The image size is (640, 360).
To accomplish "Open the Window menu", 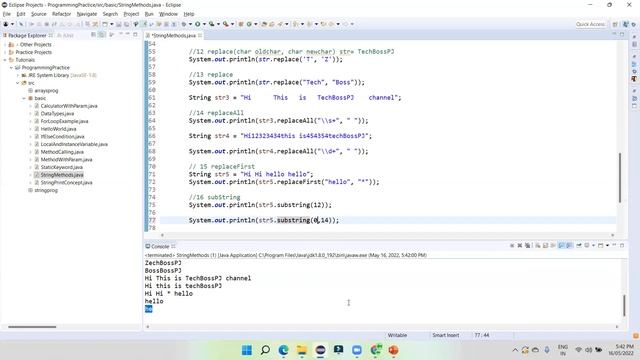I will [x=168, y=14].
